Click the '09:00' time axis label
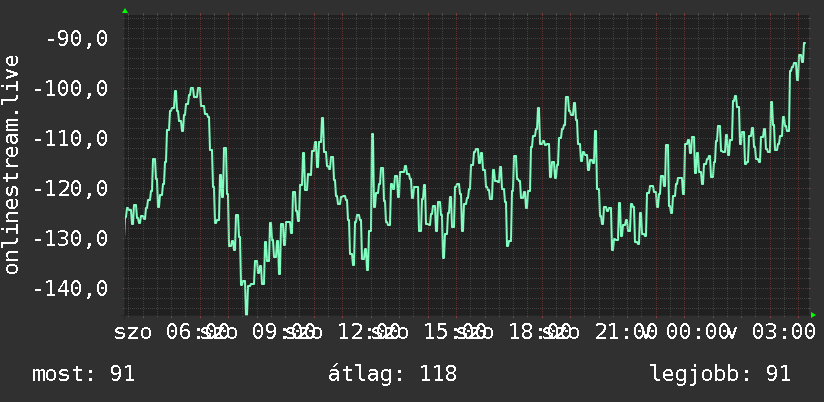This screenshot has height=402, width=824. 284,332
